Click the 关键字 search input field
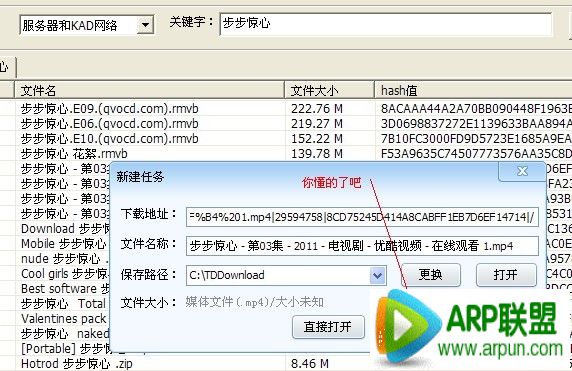572x371 pixels. tap(386, 24)
